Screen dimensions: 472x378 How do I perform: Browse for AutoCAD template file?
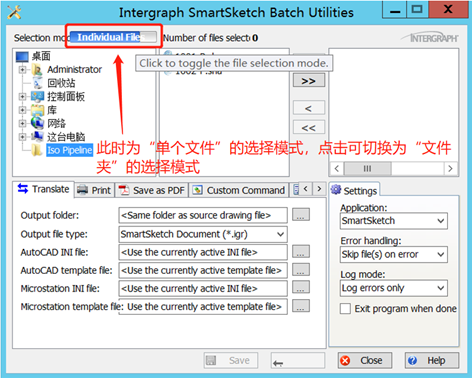tap(301, 270)
